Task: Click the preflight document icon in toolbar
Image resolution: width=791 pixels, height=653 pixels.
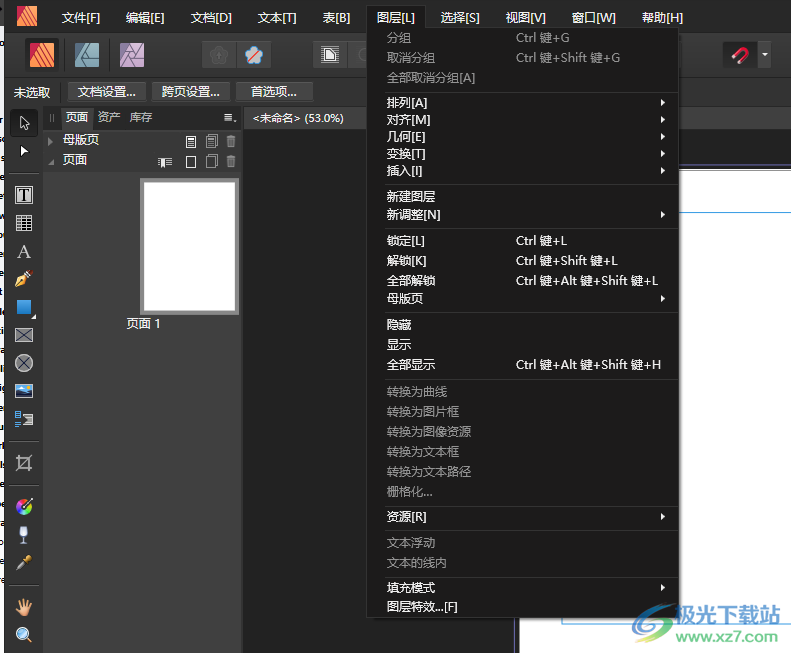Action: (329, 55)
